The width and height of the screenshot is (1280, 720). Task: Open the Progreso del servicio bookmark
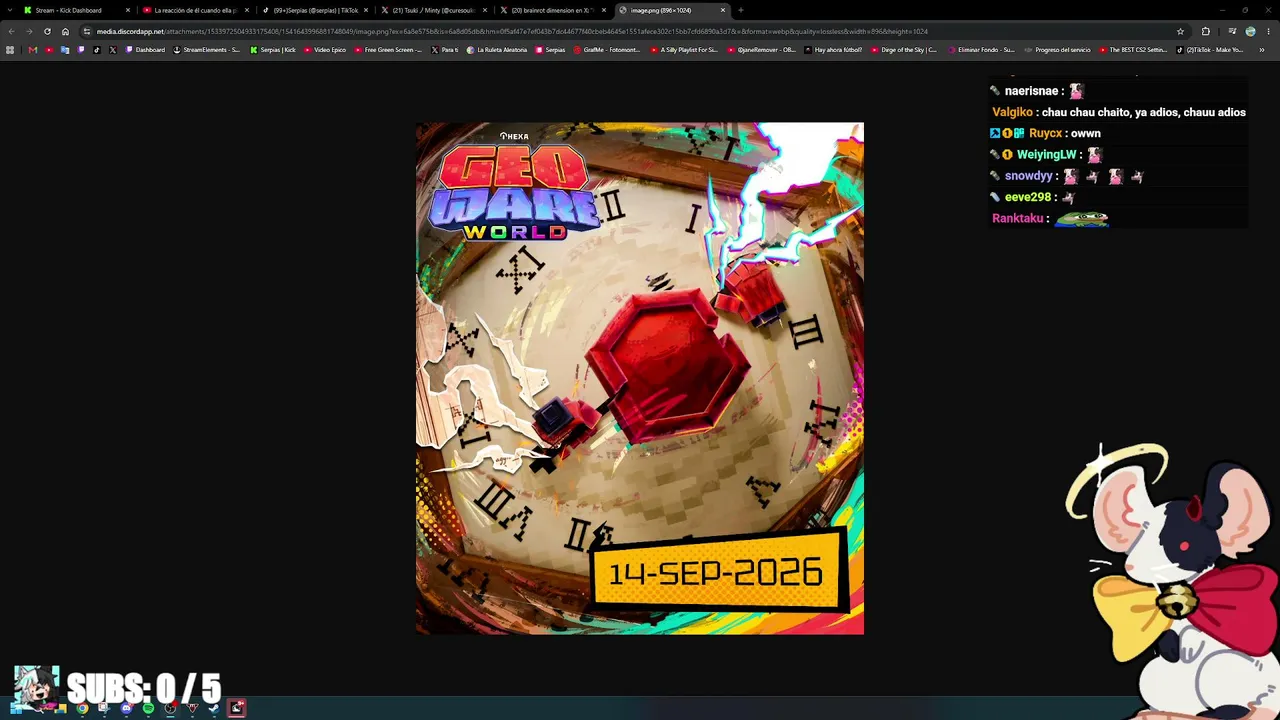coord(1057,50)
